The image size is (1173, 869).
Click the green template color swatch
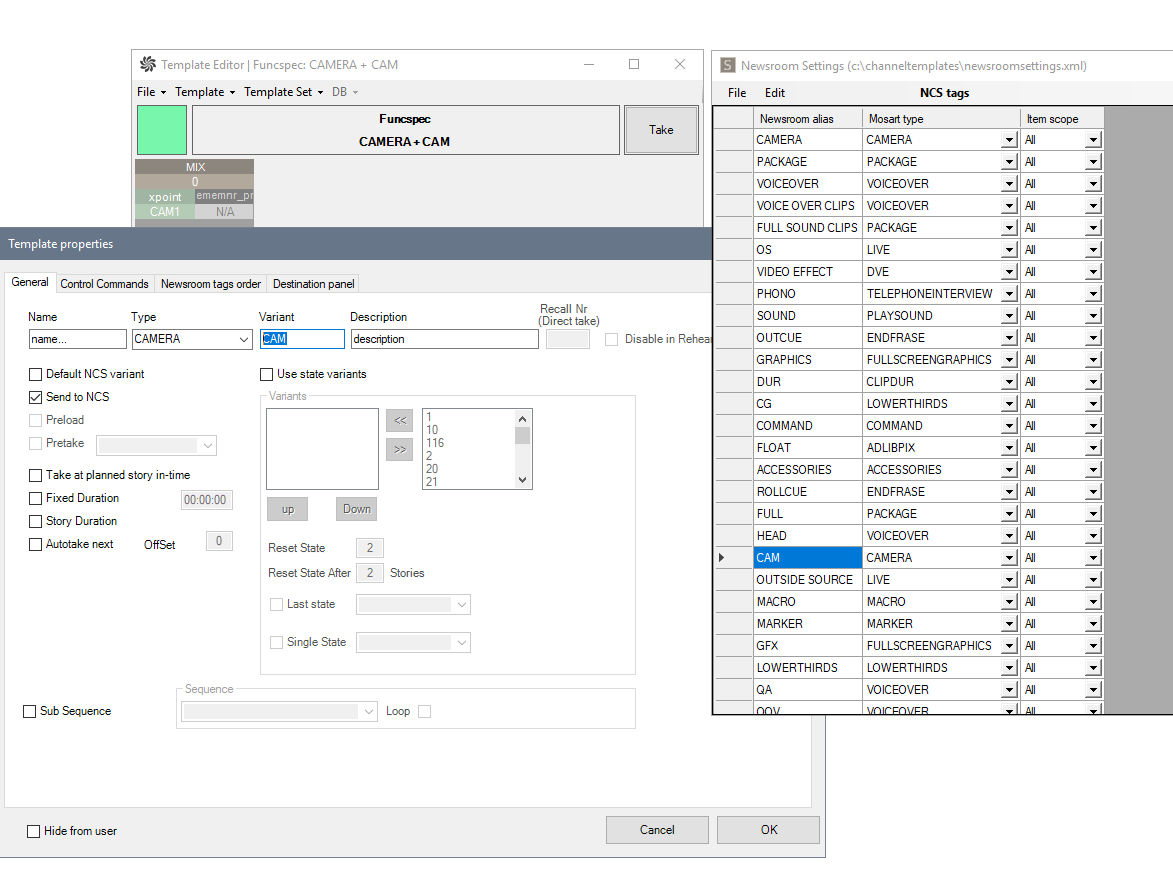pos(162,130)
